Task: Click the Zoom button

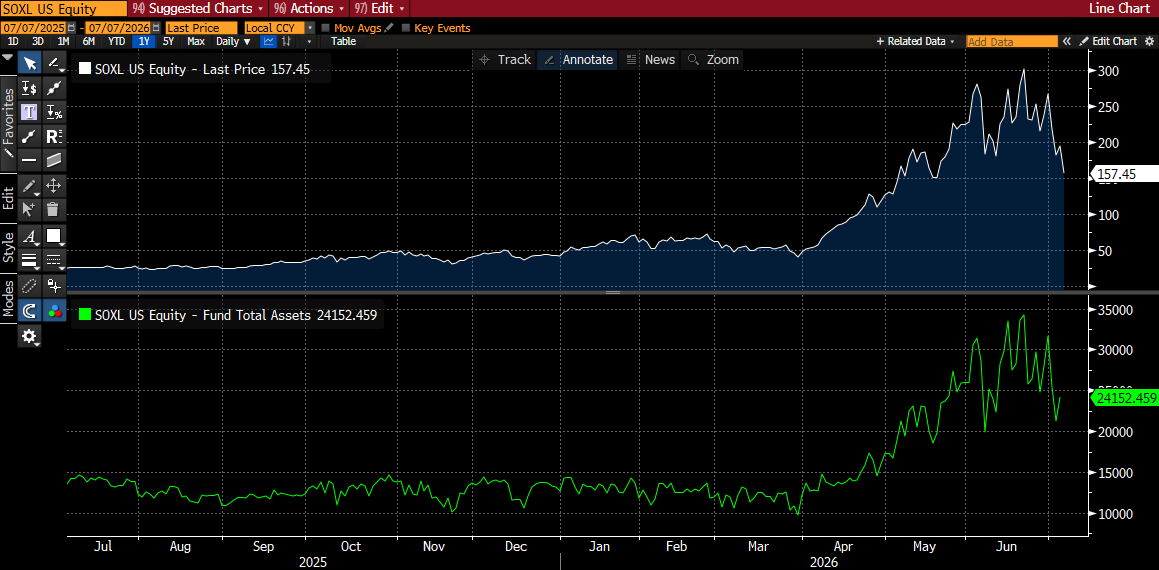Action: point(713,60)
